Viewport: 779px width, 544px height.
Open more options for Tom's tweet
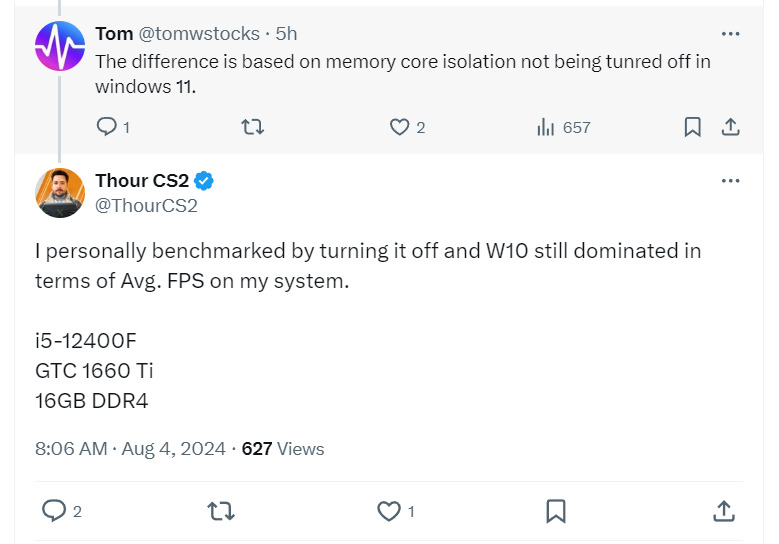pyautogui.click(x=730, y=34)
